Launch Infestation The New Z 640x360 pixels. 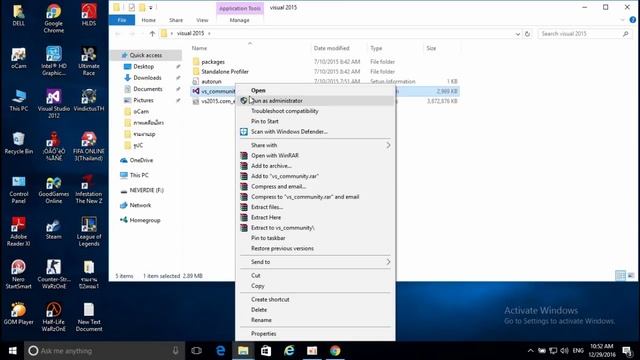point(89,189)
